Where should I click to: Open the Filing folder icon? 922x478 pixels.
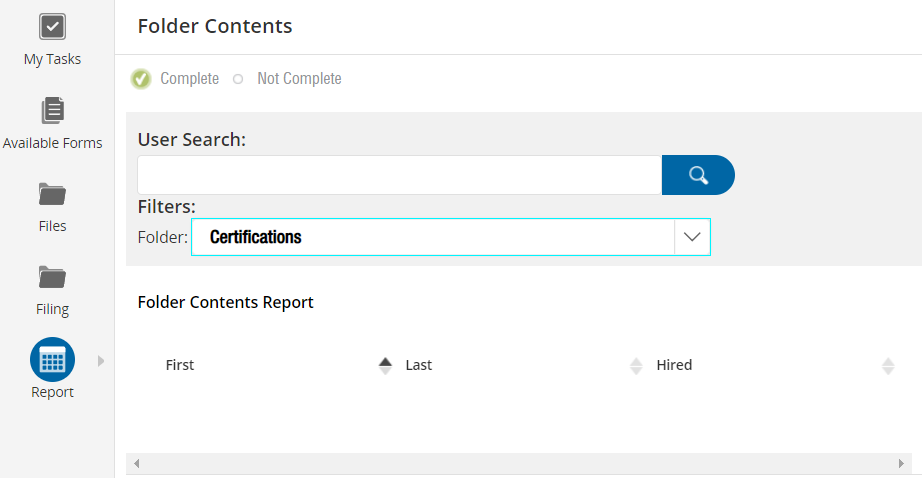[x=52, y=276]
